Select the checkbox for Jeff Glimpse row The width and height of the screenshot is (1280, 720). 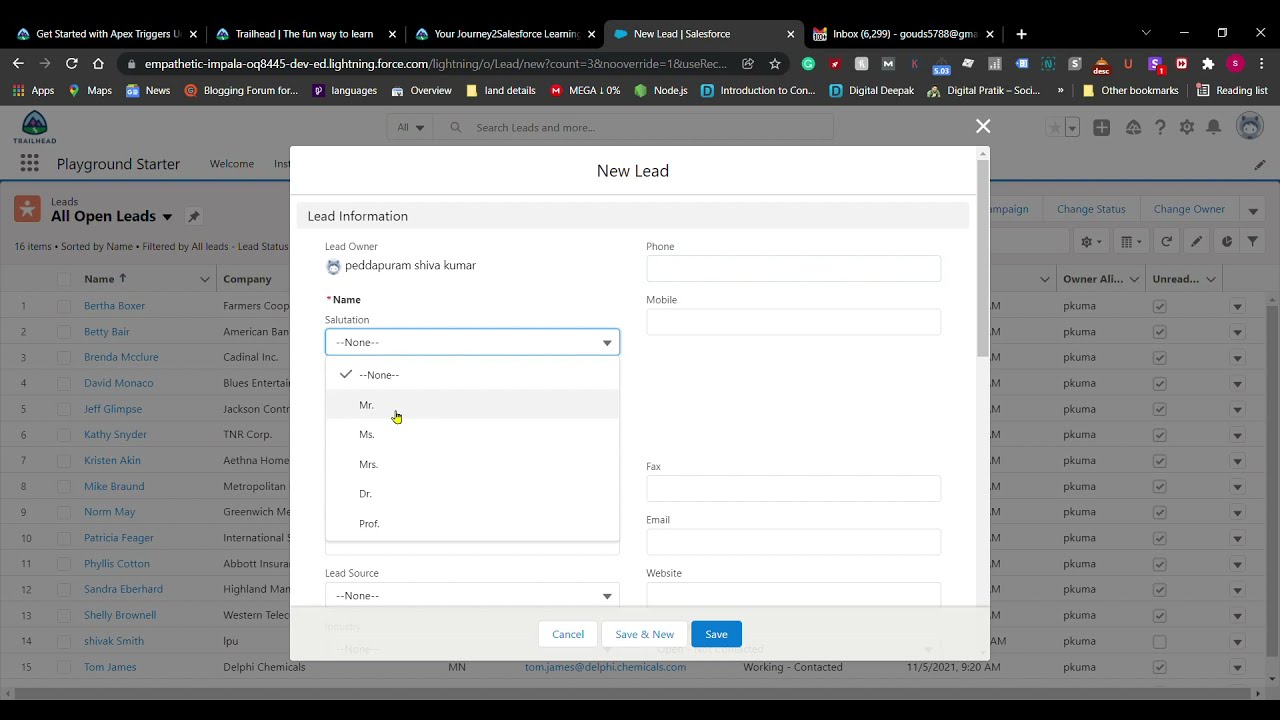[x=64, y=409]
